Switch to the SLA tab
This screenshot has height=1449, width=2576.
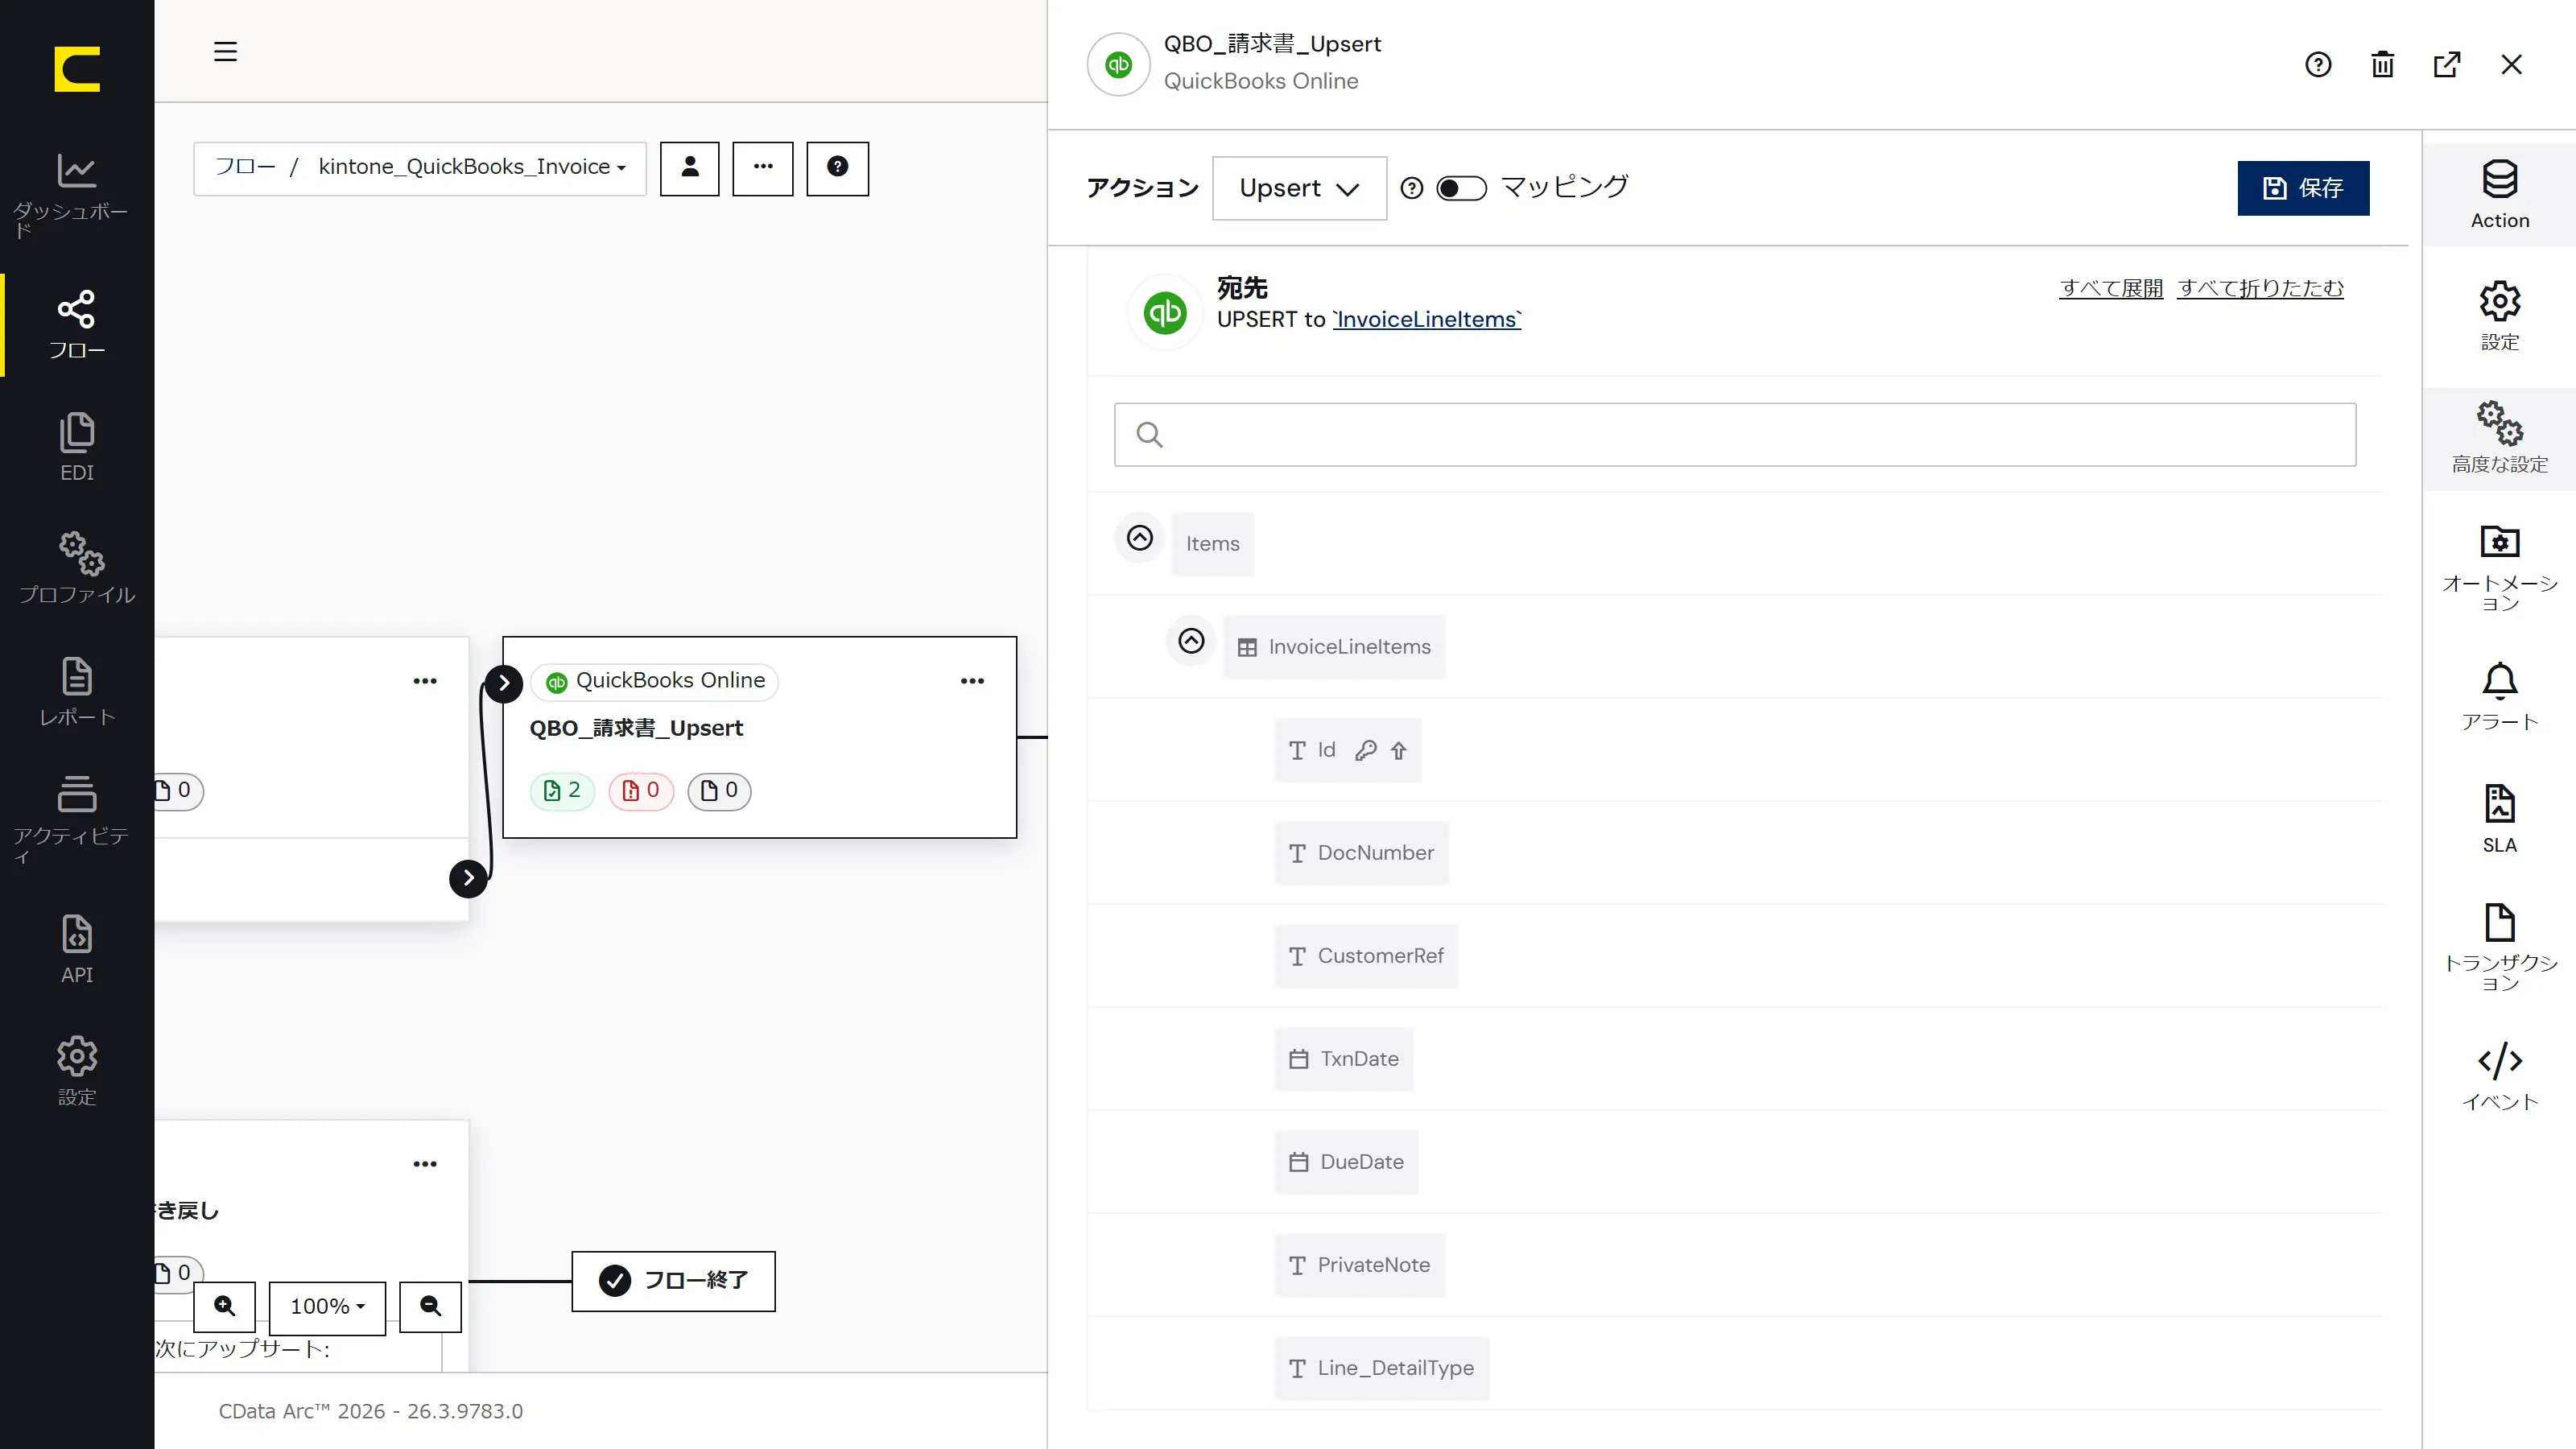click(2499, 820)
